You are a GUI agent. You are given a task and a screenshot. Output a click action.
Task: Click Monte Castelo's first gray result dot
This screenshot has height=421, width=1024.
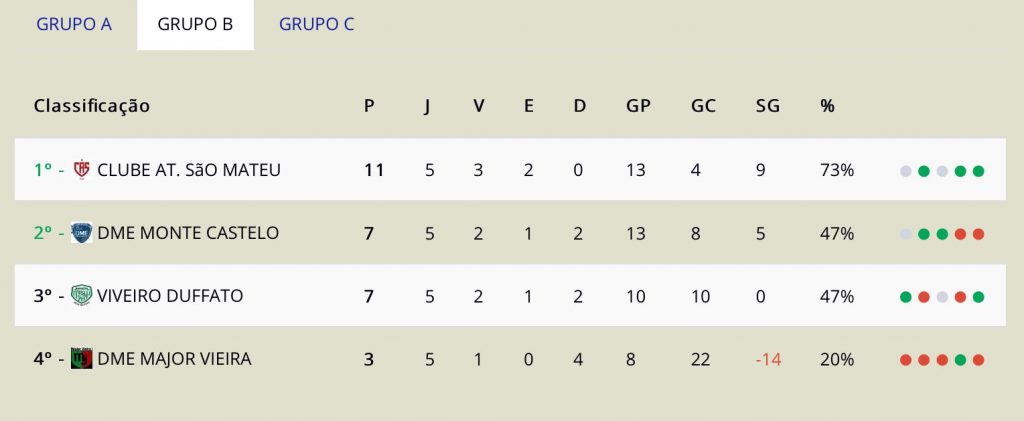pos(905,234)
